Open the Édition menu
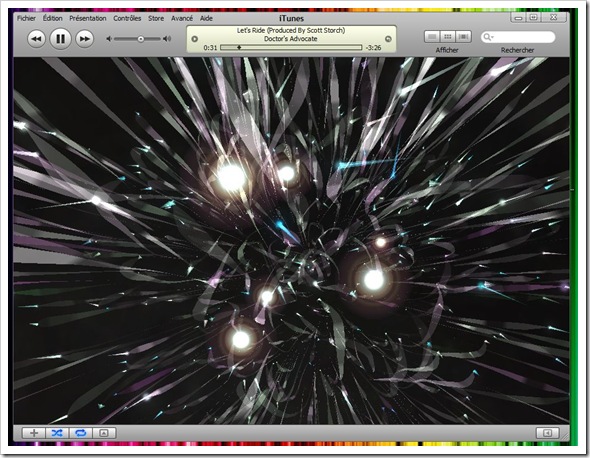 coord(52,18)
